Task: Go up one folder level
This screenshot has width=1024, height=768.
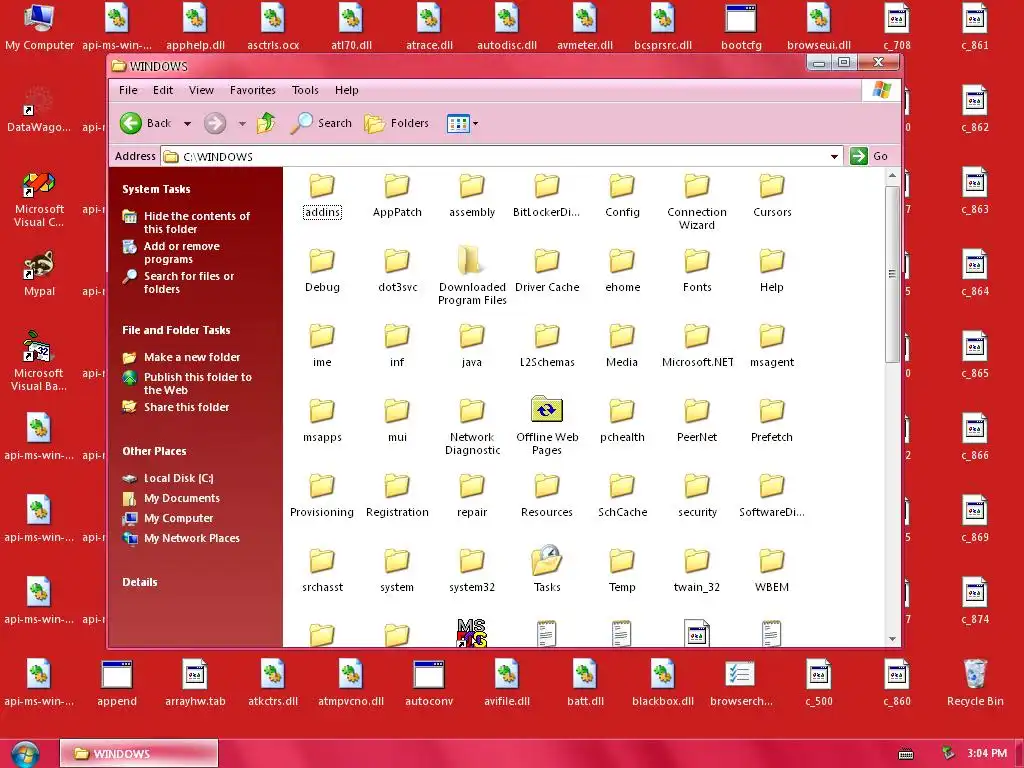Action: [x=266, y=123]
